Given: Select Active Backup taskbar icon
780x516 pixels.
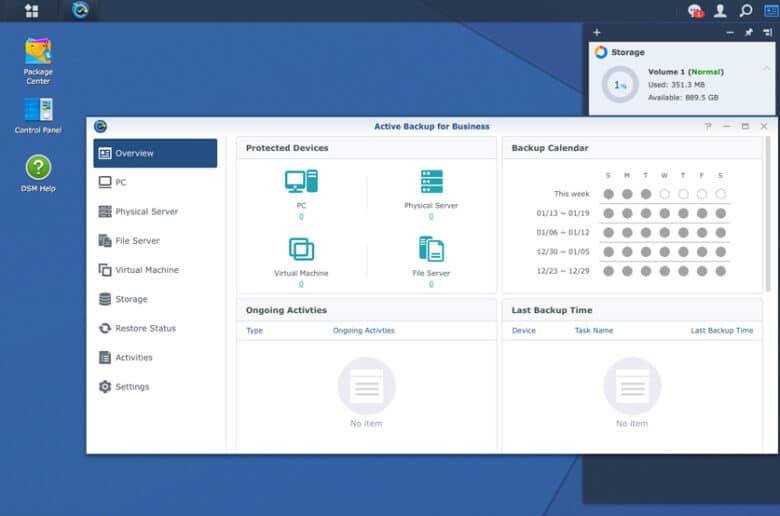Looking at the screenshot, I should (80, 10).
